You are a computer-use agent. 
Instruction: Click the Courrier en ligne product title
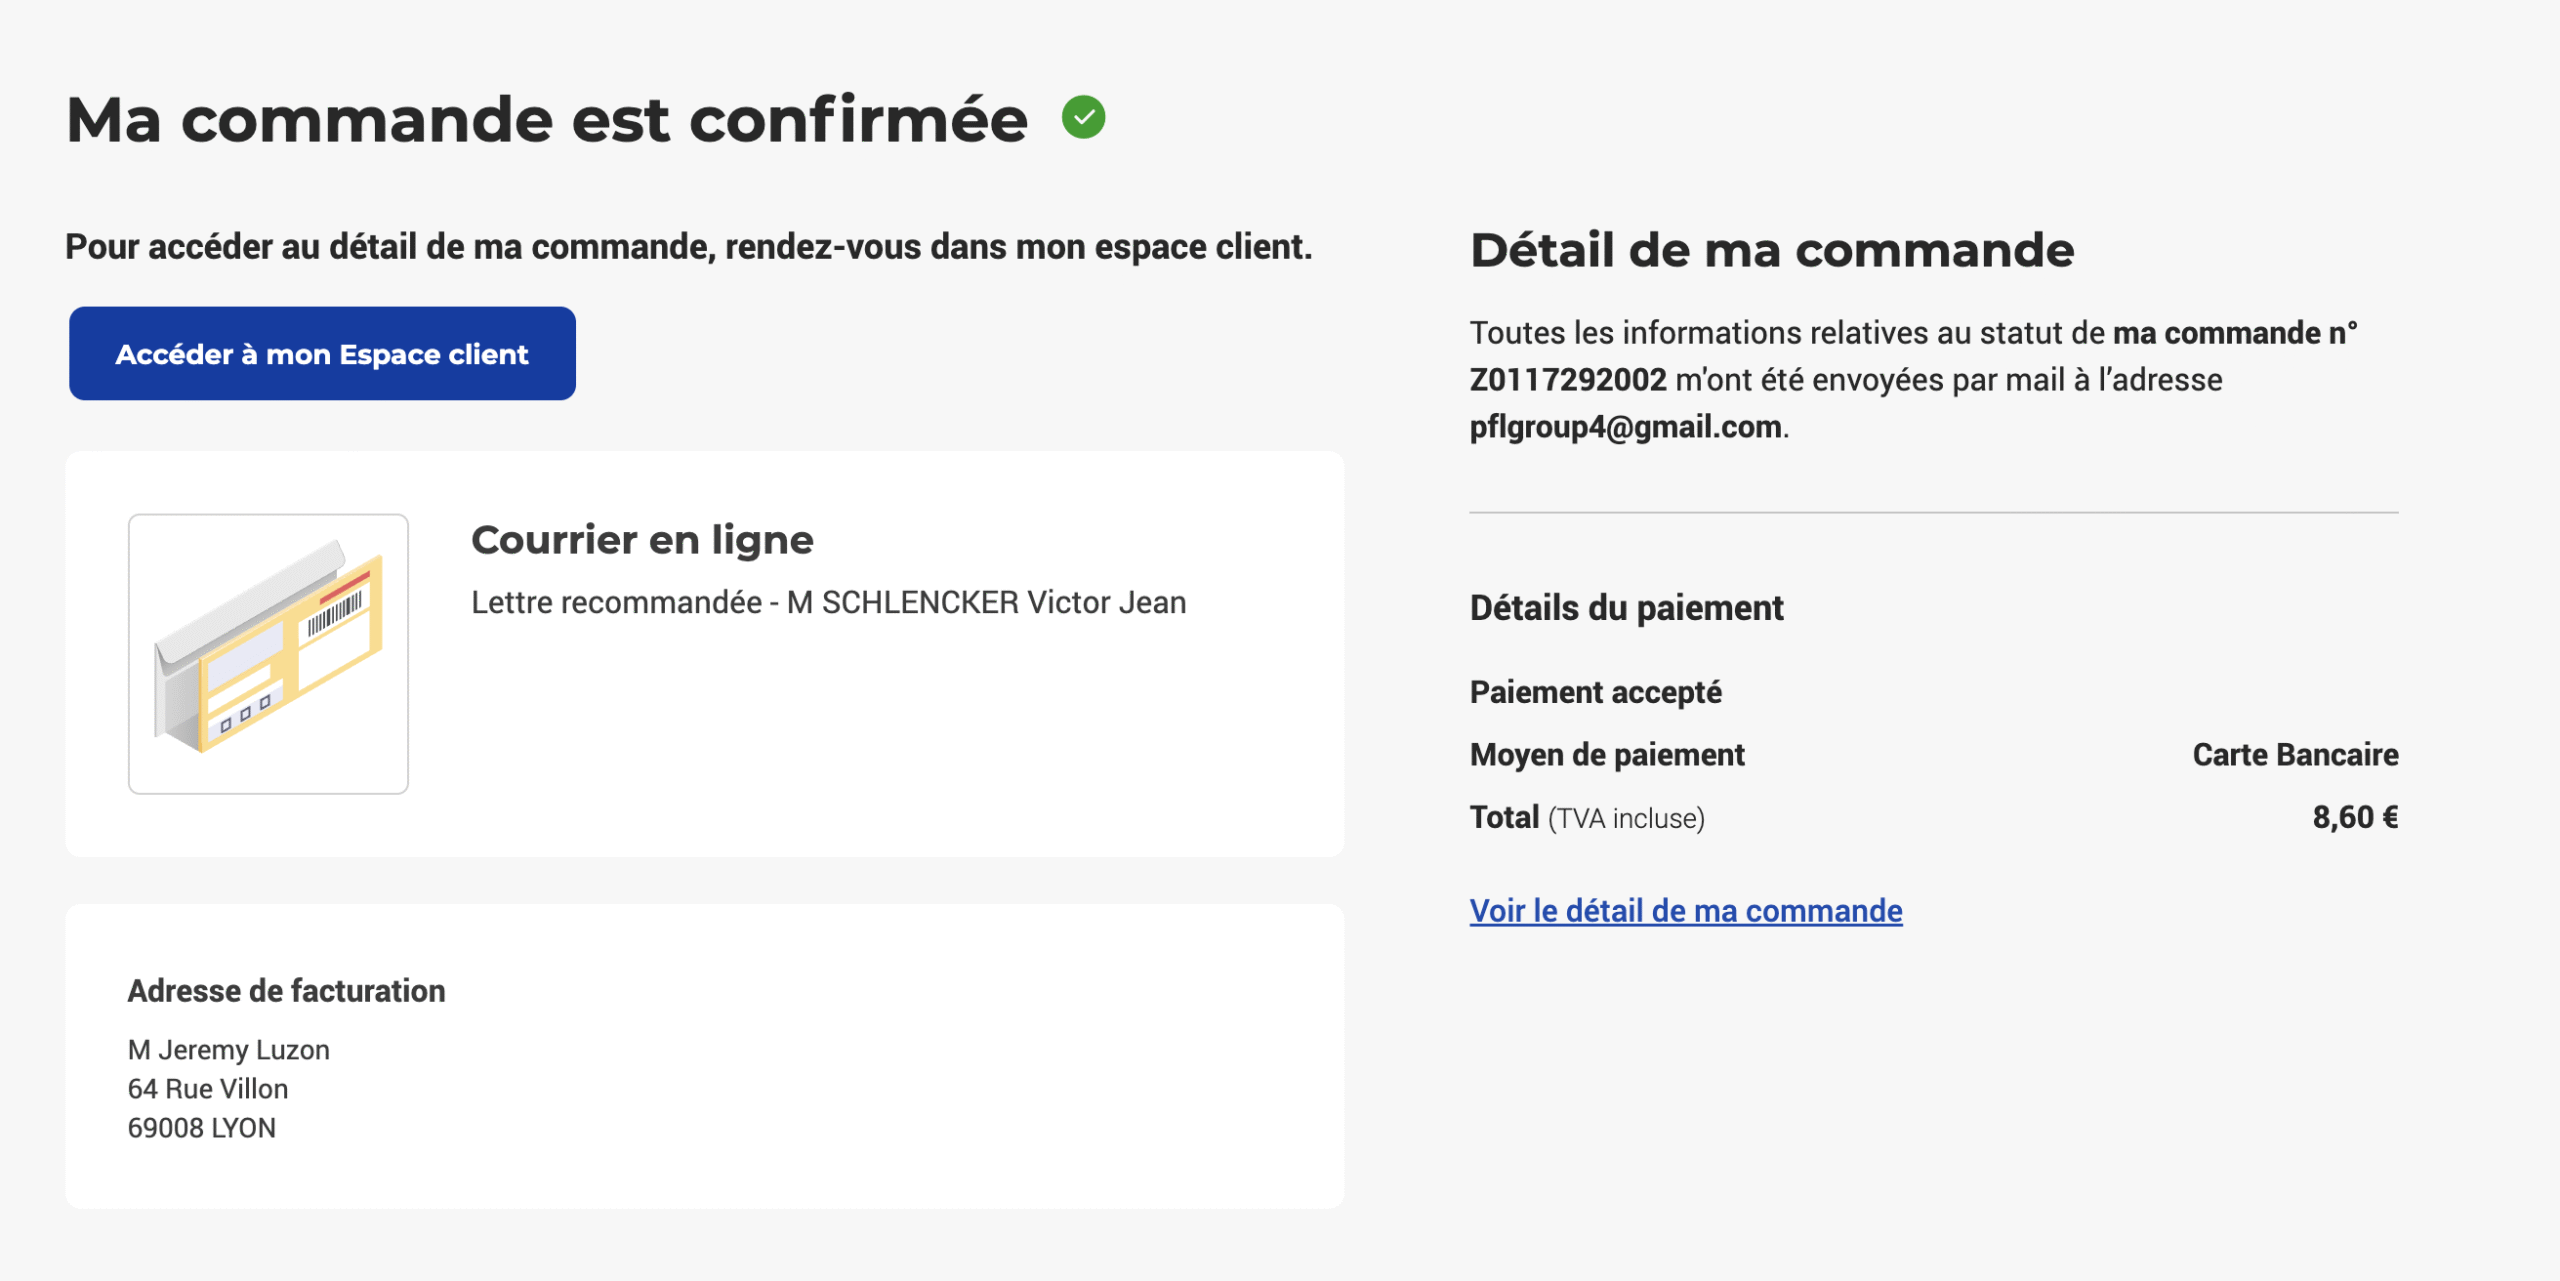pyautogui.click(x=642, y=540)
